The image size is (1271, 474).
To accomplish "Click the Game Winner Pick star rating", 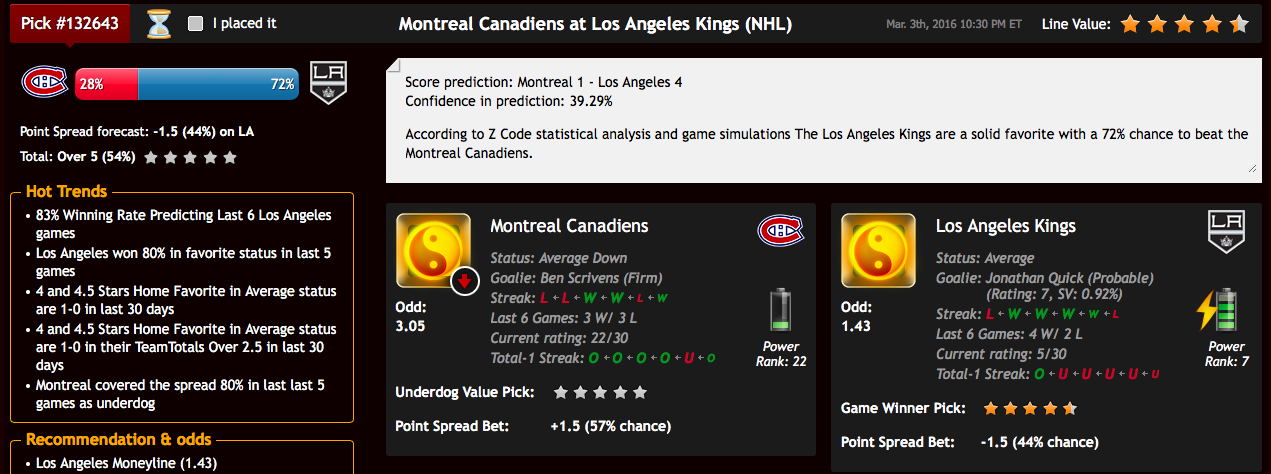I will pyautogui.click(x=1030, y=408).
